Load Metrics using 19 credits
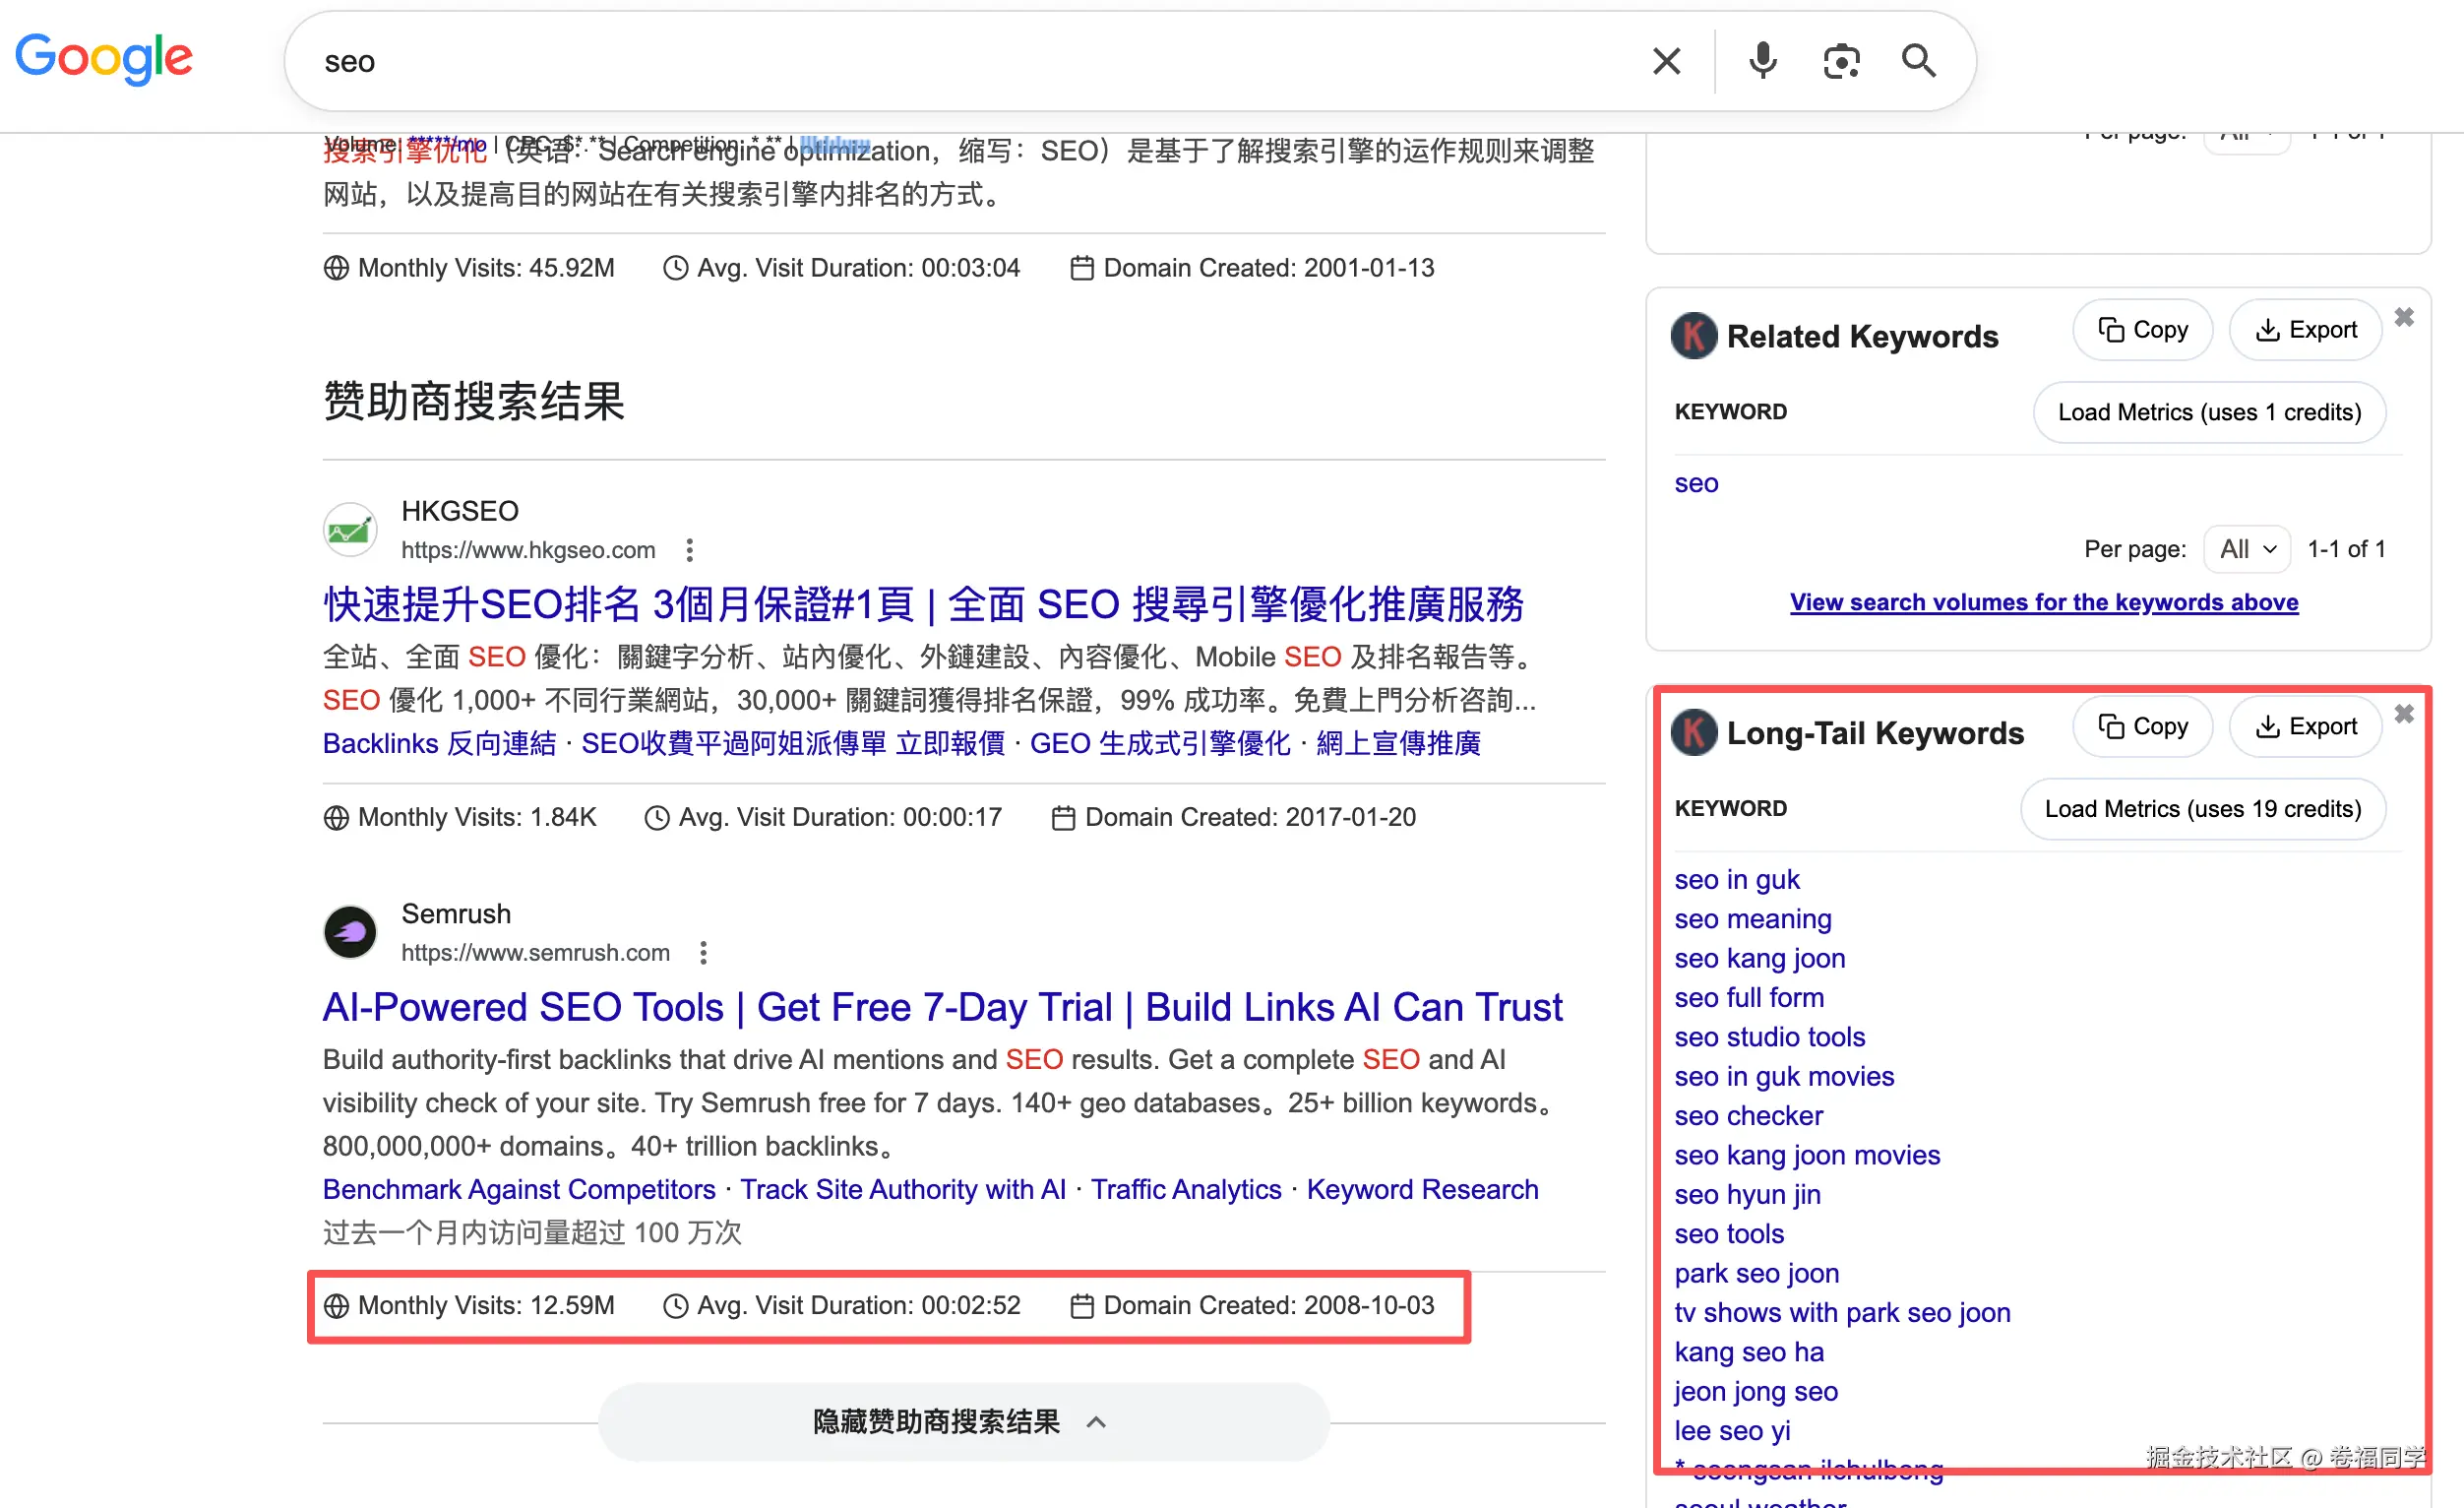Screen dimensions: 2464x1508 point(2202,809)
